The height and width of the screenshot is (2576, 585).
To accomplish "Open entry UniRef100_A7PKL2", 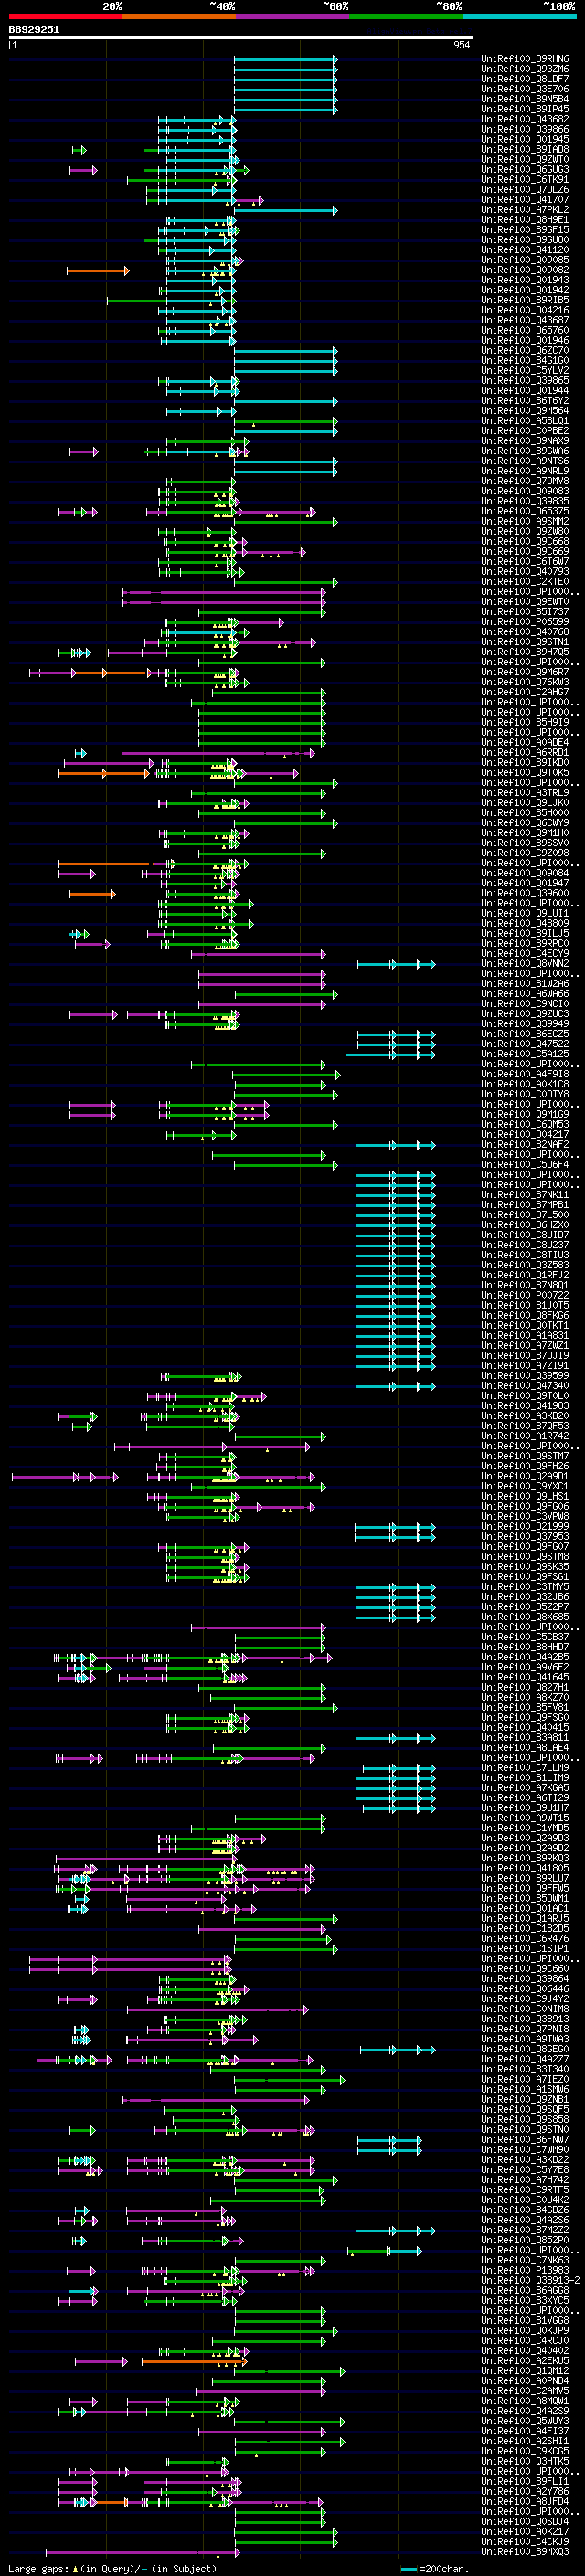I will (x=525, y=210).
